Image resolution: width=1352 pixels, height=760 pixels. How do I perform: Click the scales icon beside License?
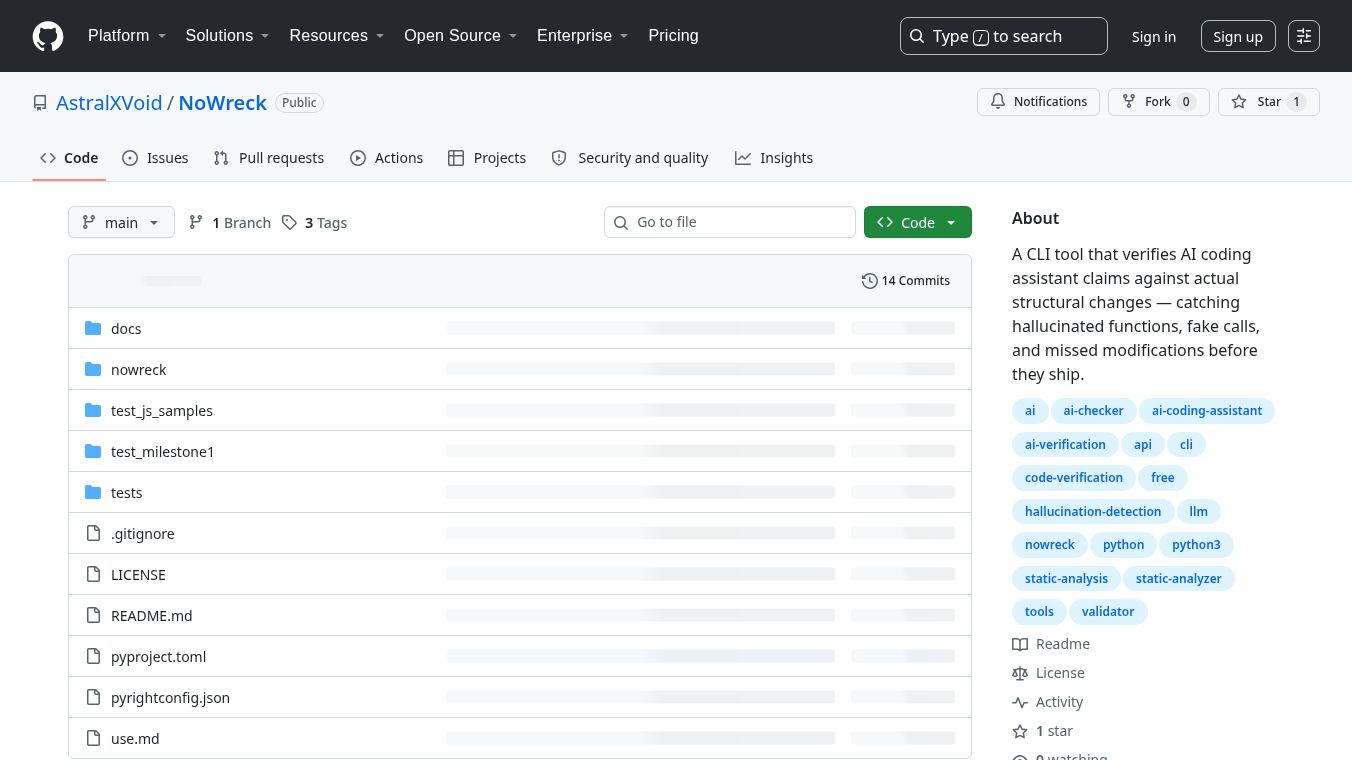pyautogui.click(x=1020, y=673)
